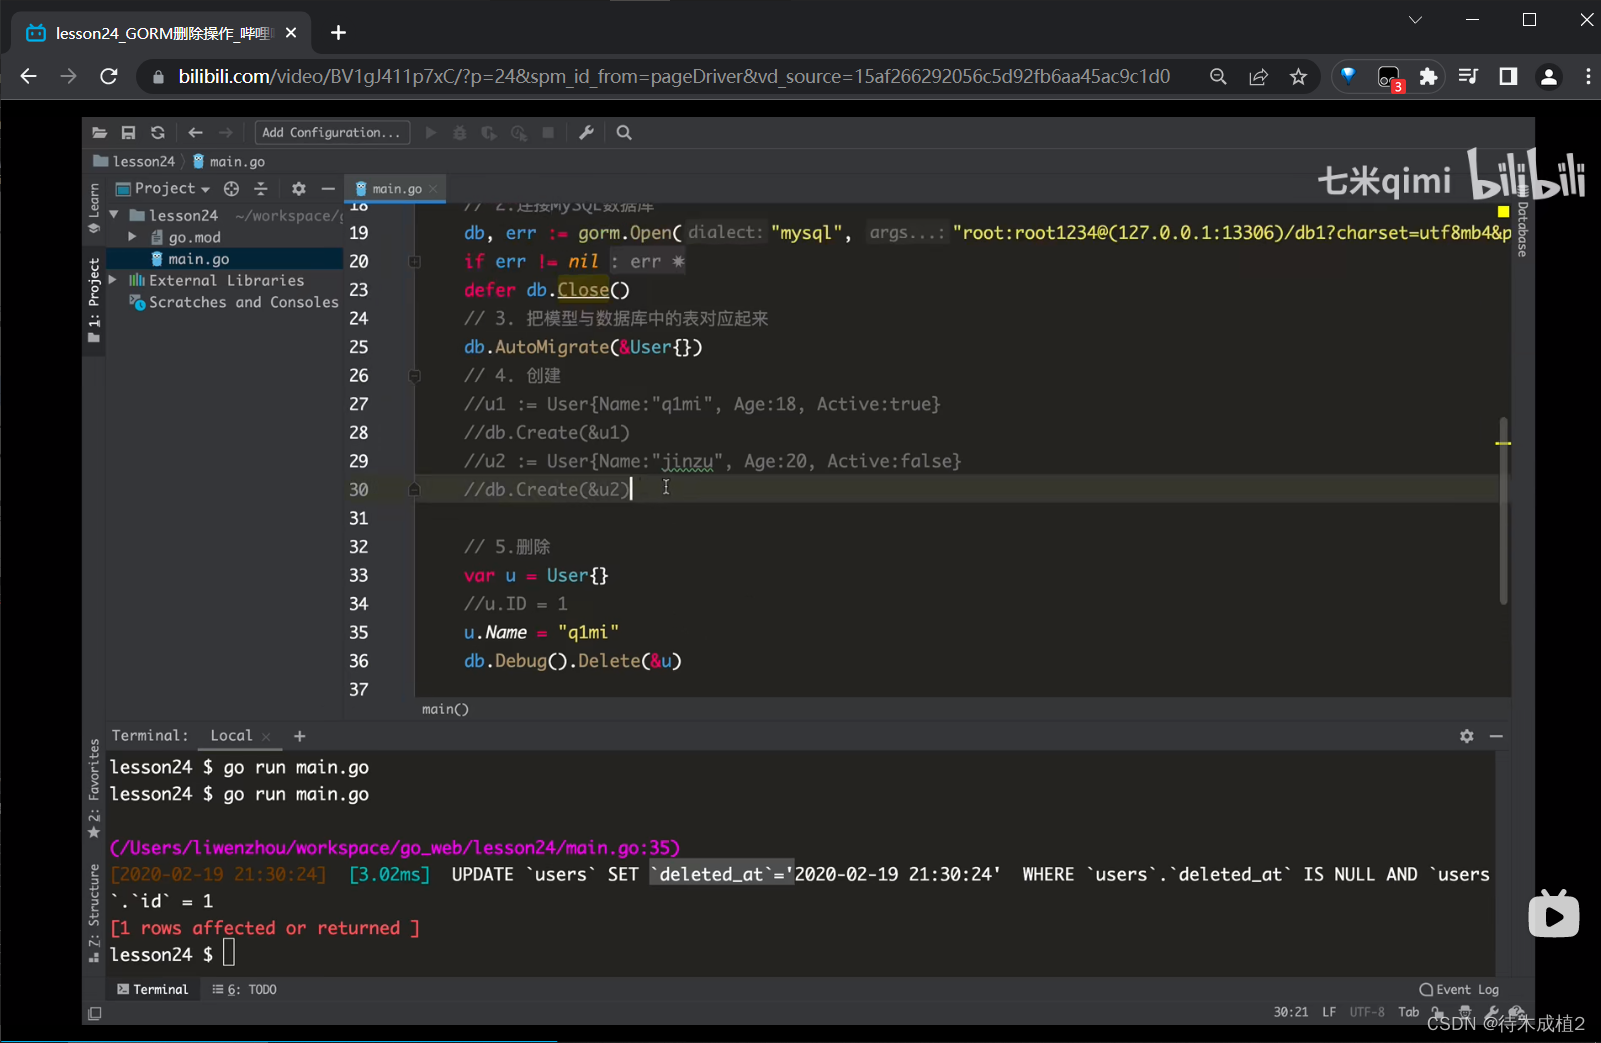This screenshot has height=1043, width=1601.
Task: Select the Local terminal tab
Action: coord(231,735)
